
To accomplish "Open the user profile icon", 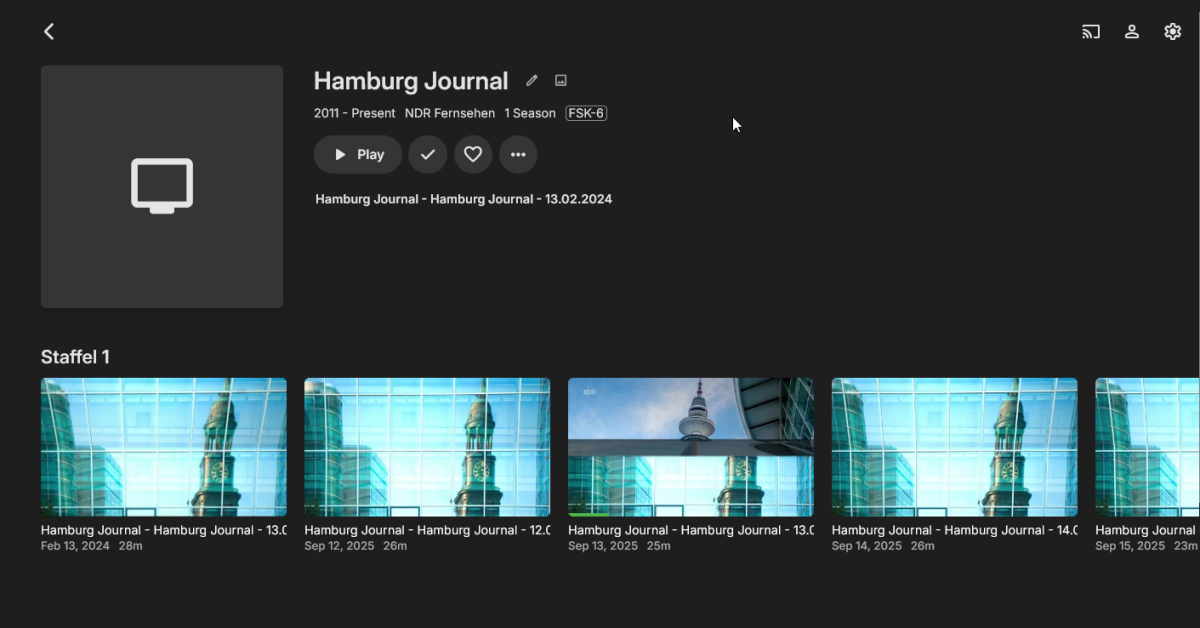I will coord(1132,32).
